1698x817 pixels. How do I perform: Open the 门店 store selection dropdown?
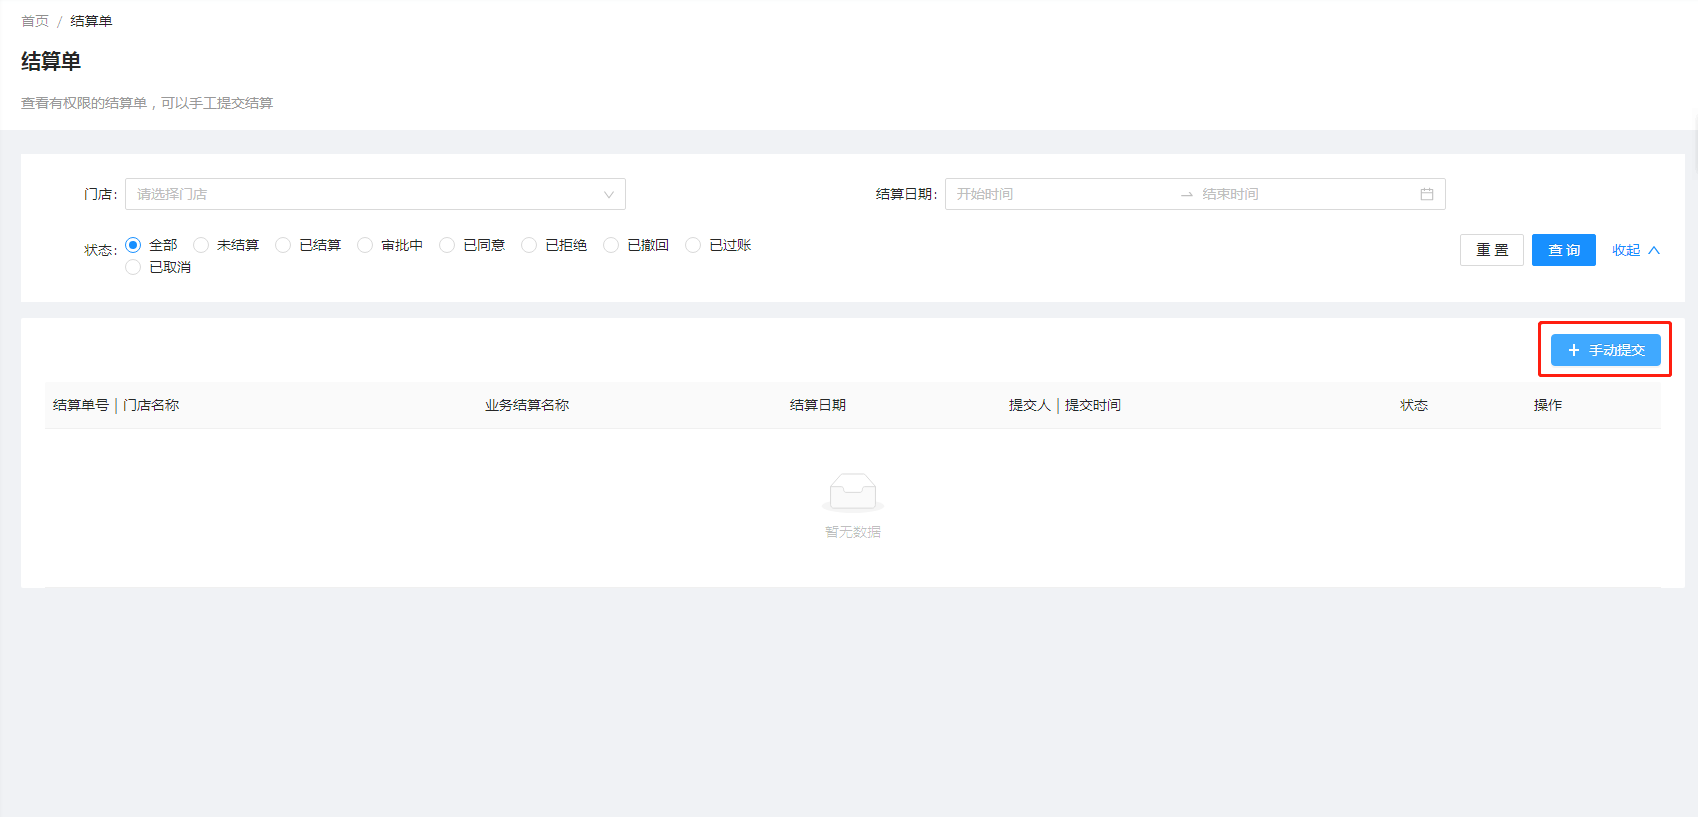(375, 194)
